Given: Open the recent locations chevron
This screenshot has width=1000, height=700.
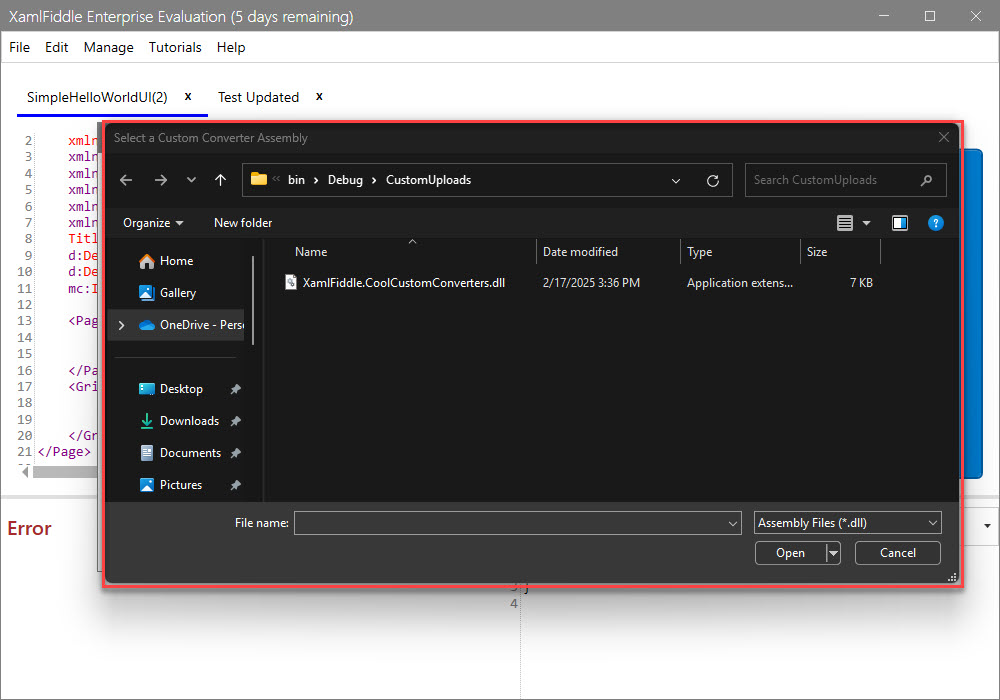Looking at the screenshot, I should 191,180.
